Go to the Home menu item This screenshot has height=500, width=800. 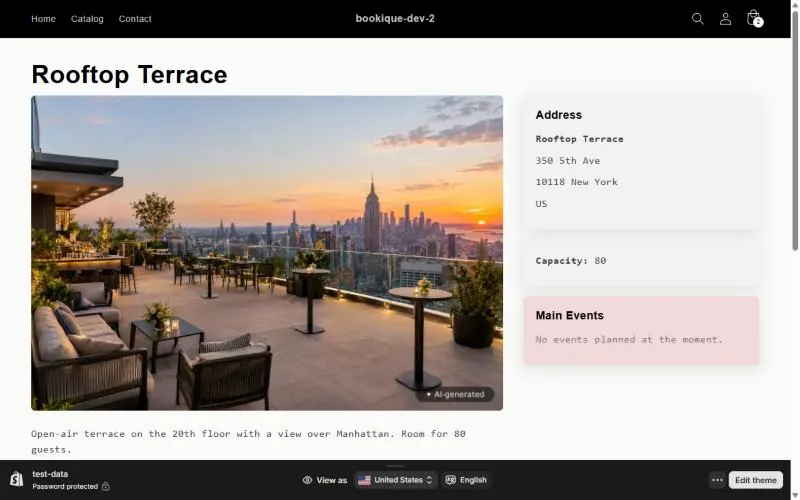point(43,19)
